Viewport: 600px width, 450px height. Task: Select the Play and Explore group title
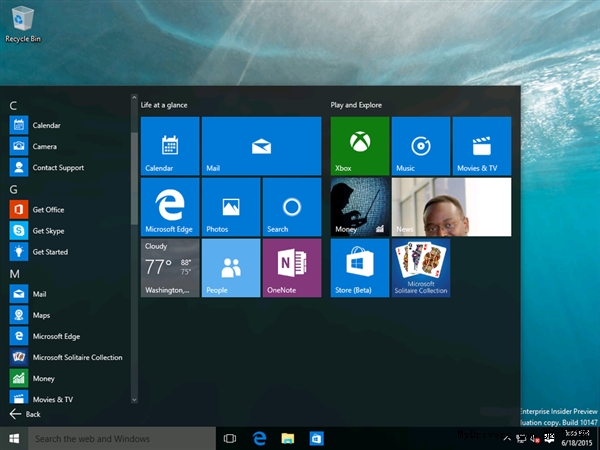coord(356,105)
